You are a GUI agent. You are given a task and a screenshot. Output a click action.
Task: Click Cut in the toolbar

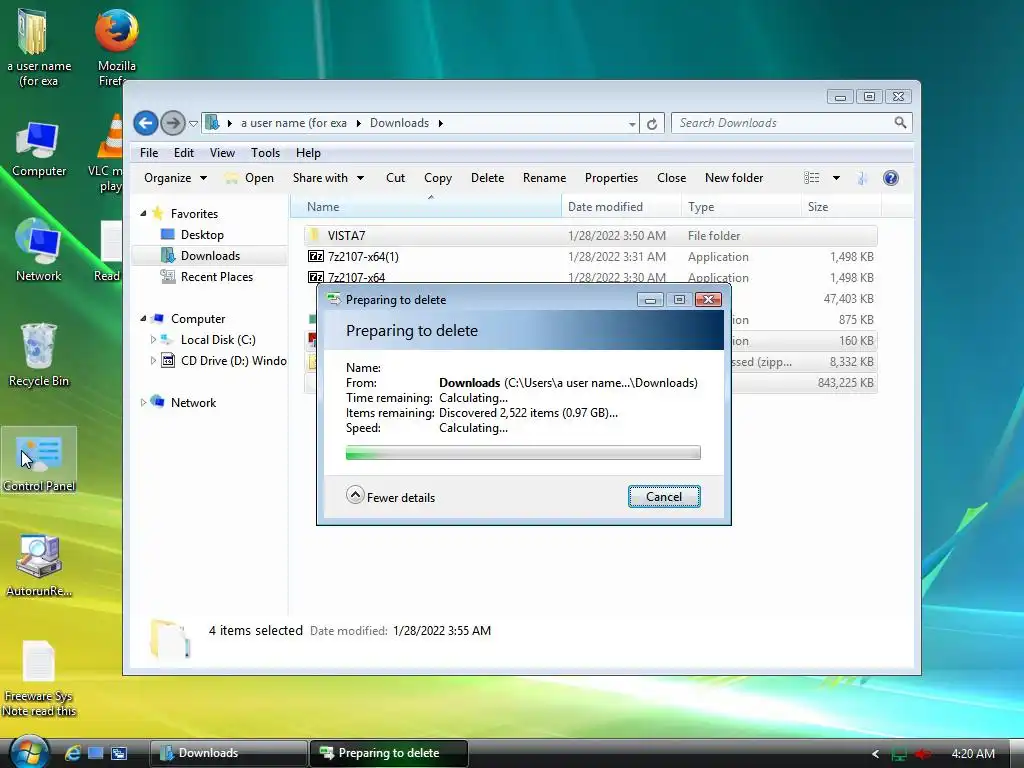click(395, 178)
